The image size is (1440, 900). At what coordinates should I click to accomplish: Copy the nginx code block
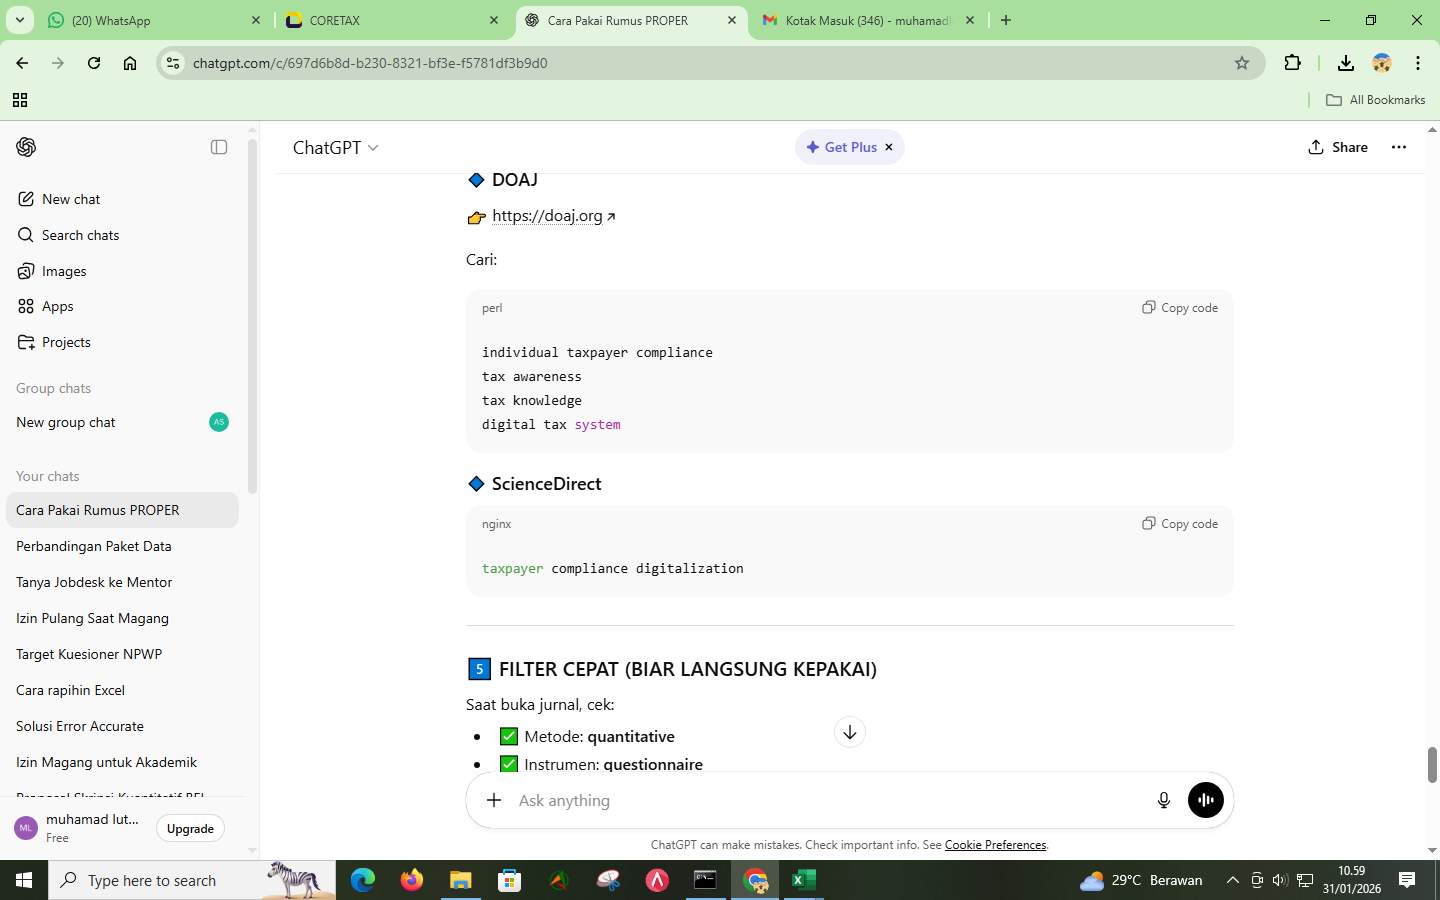click(1178, 523)
